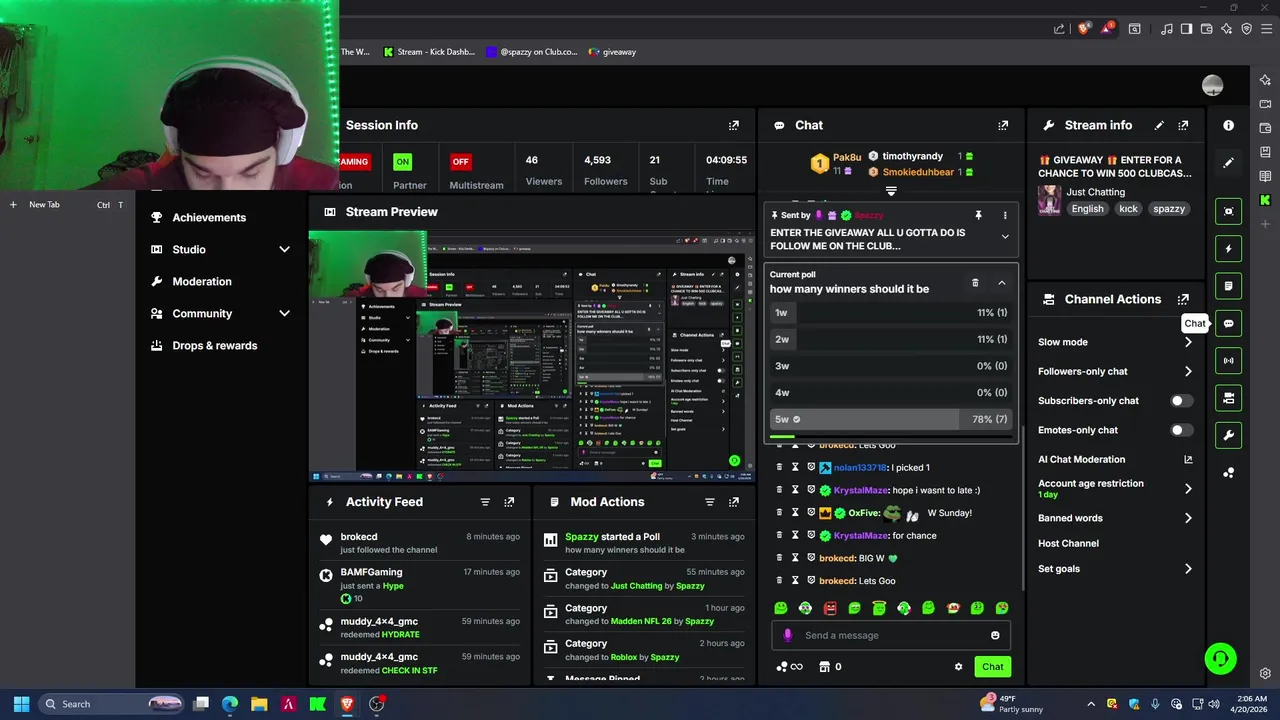
Task: Open the Kick sidebar panel in Brave
Action: coord(1265,200)
